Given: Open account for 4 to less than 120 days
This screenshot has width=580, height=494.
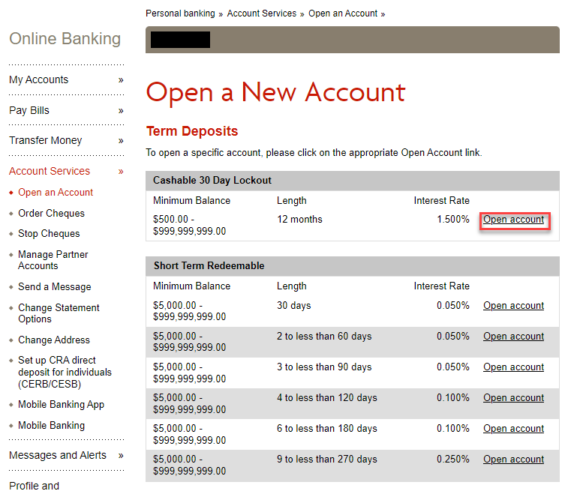Looking at the screenshot, I should 513,398.
